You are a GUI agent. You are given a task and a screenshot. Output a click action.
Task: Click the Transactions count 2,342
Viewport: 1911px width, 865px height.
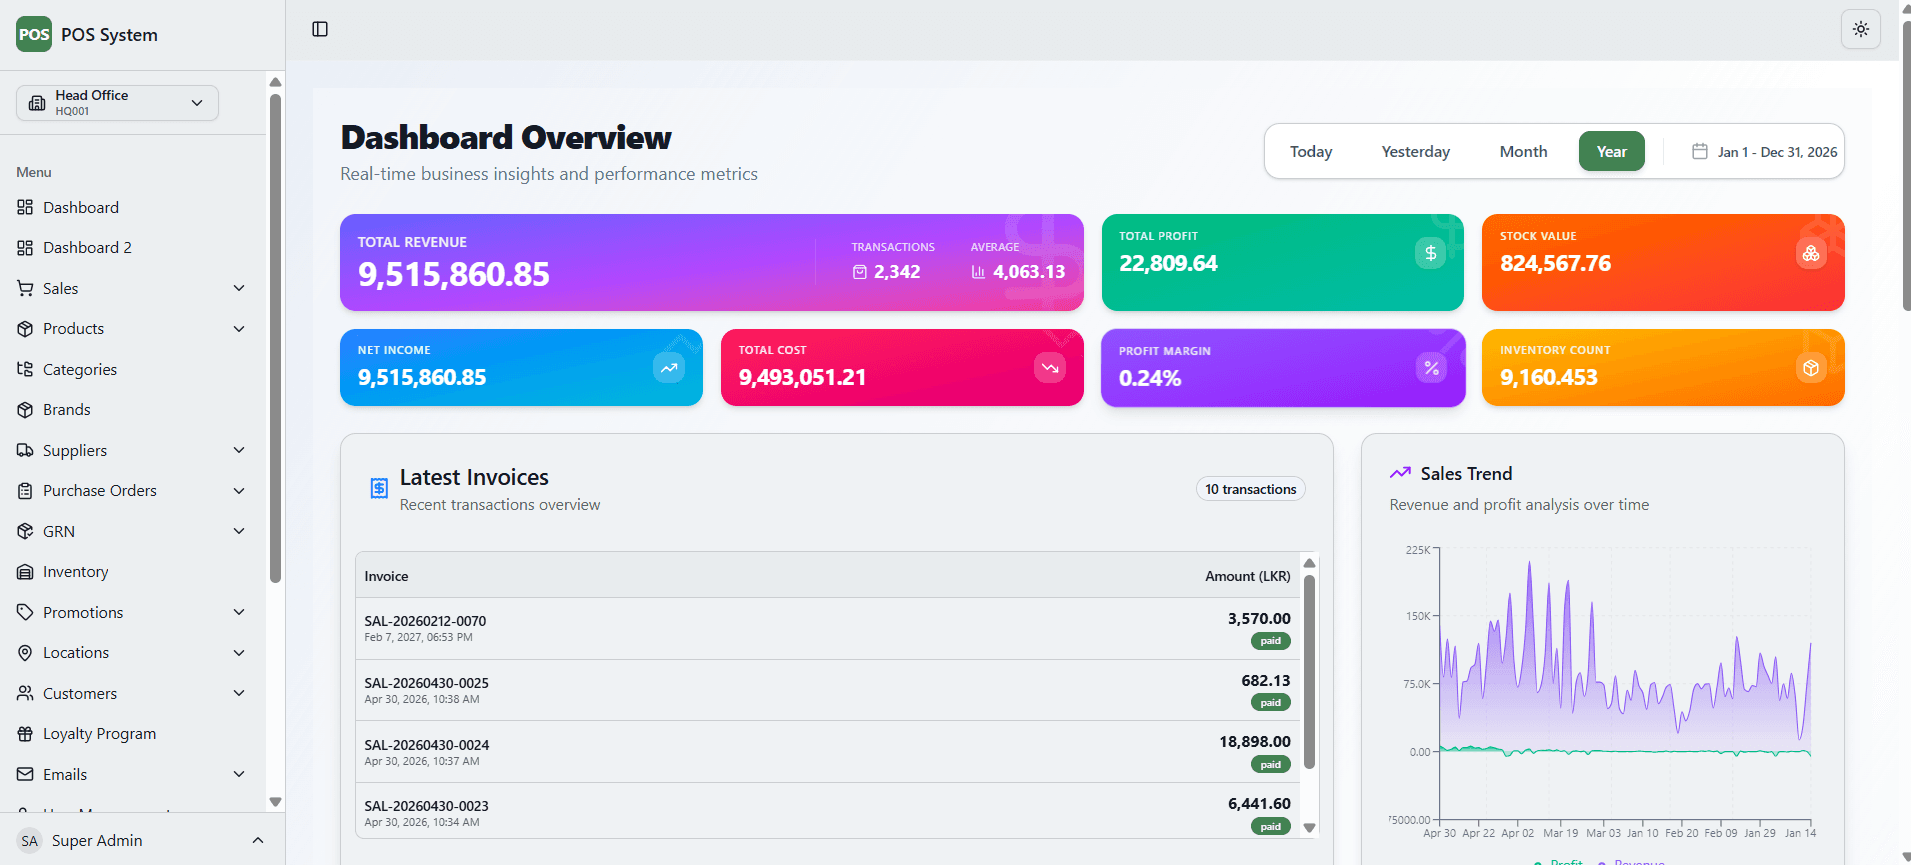point(897,272)
